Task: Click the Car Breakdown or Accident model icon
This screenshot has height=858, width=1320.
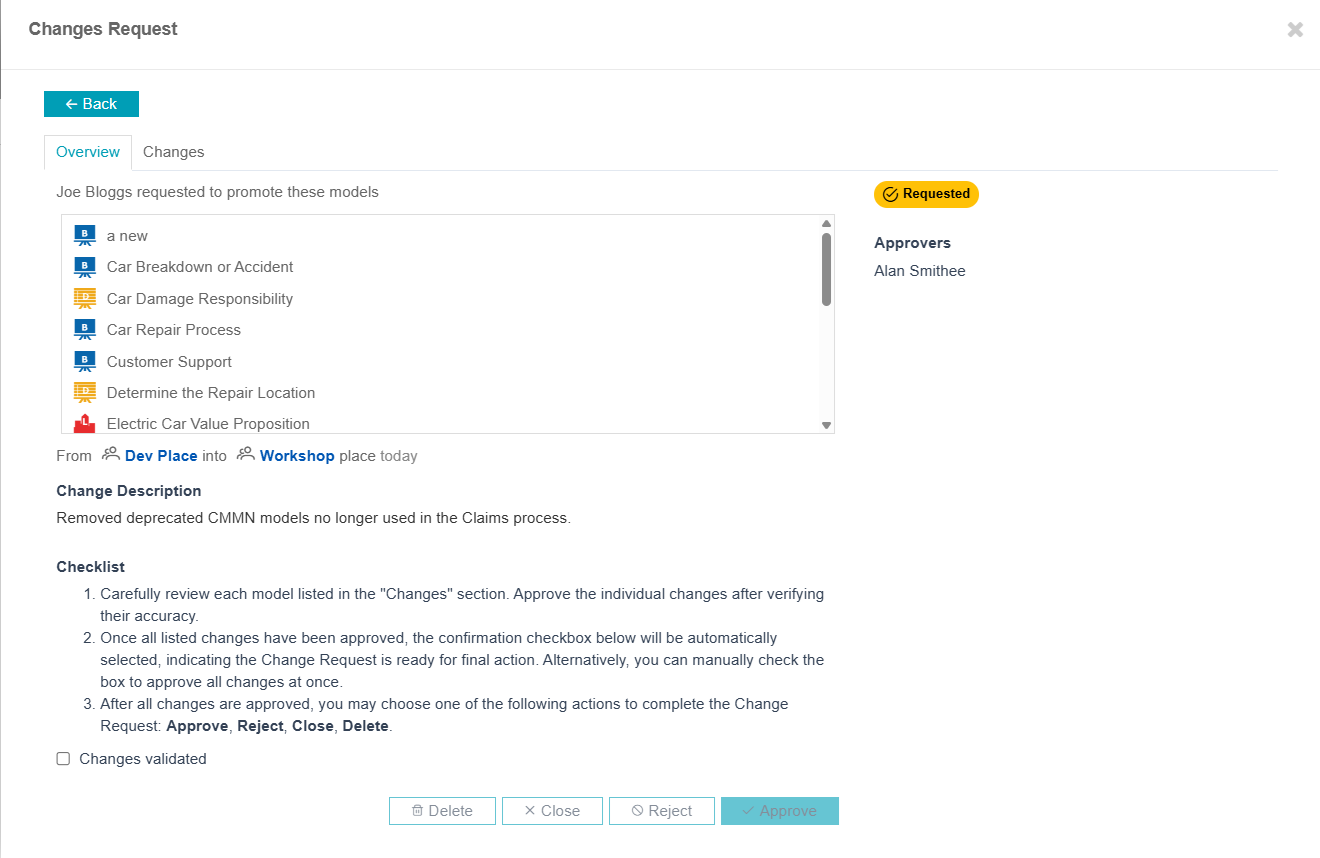Action: pos(84,267)
